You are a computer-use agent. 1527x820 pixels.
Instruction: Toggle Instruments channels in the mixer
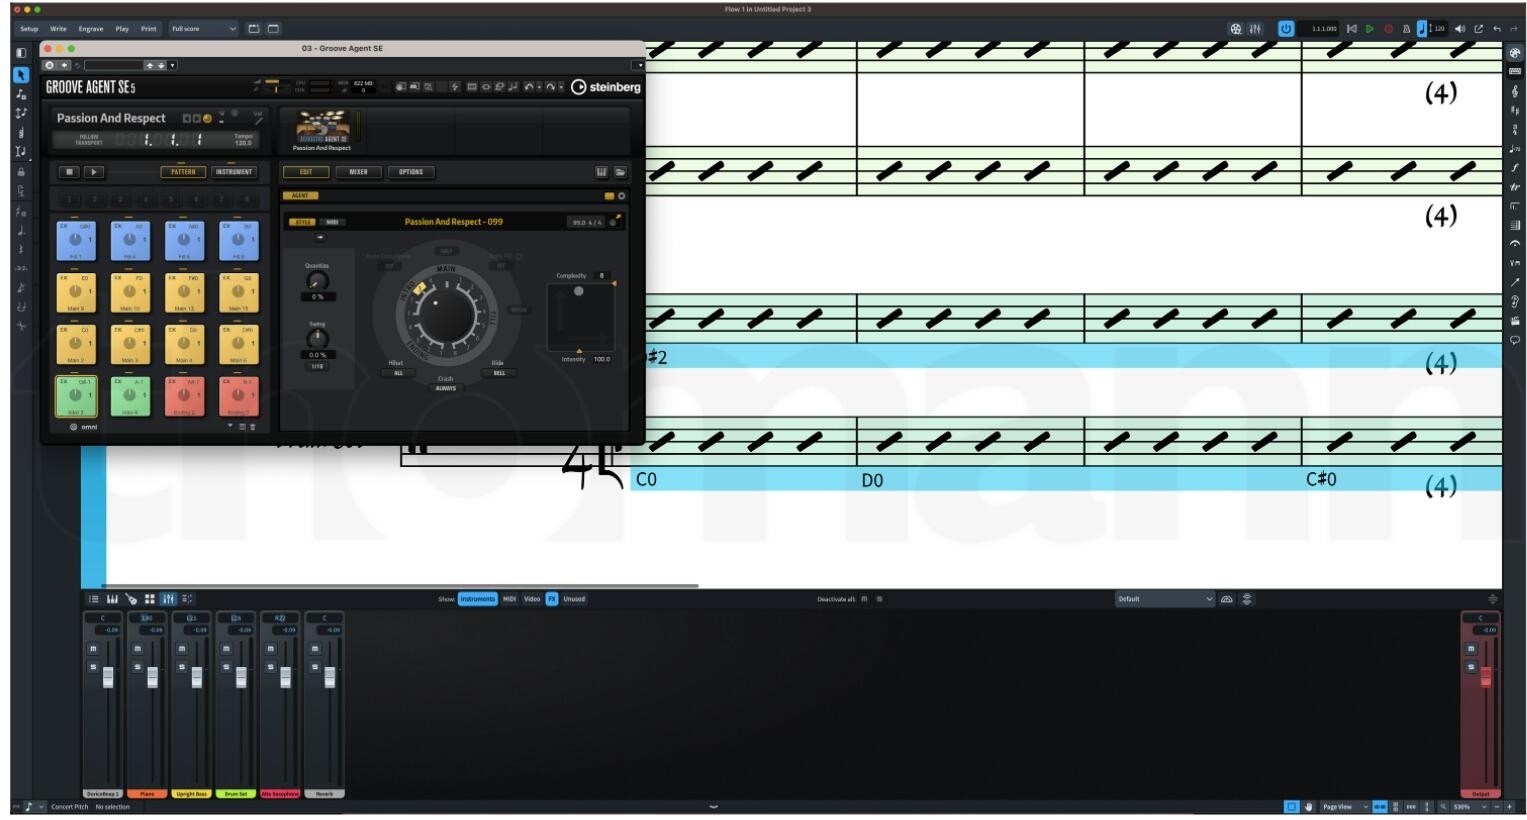click(477, 599)
